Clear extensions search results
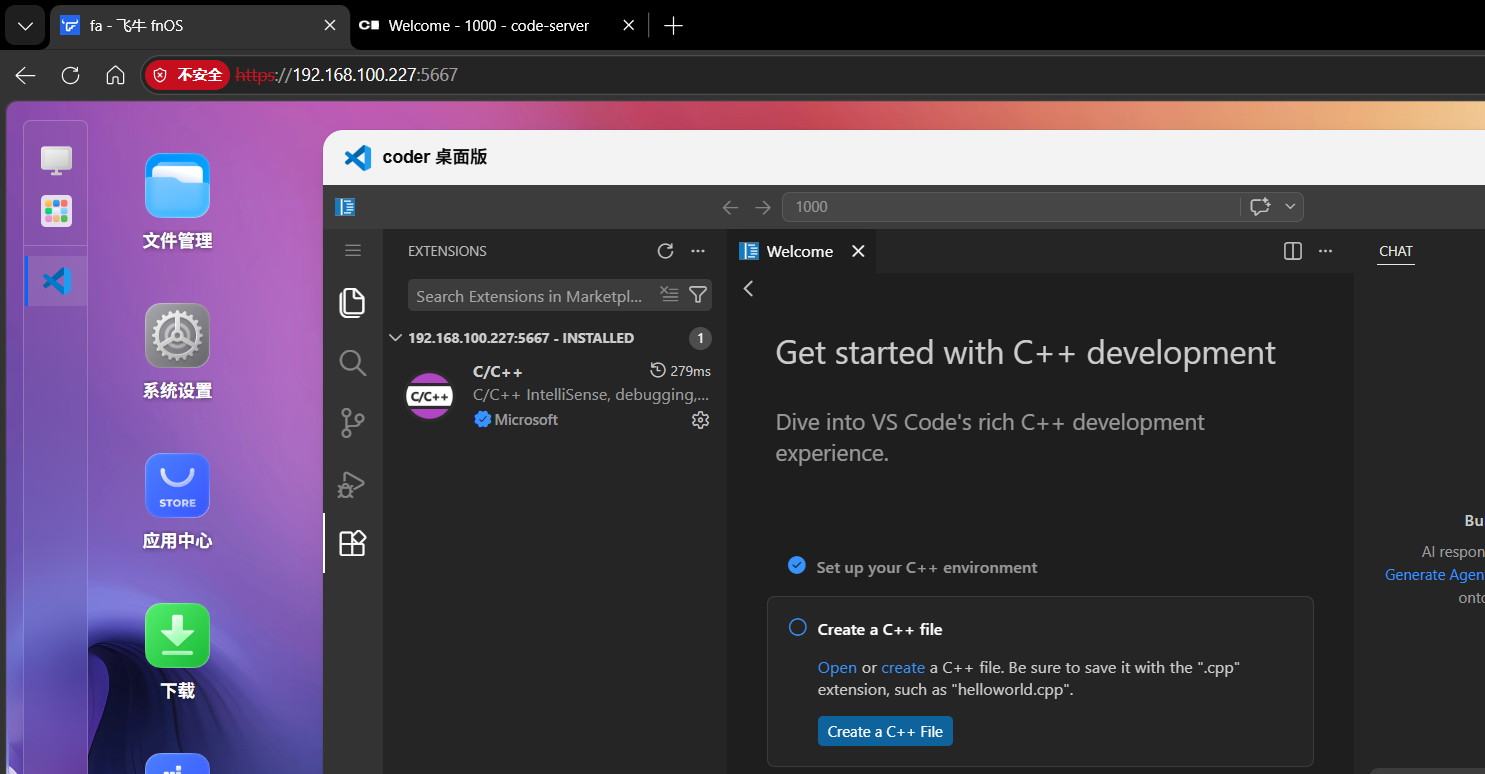 669,295
